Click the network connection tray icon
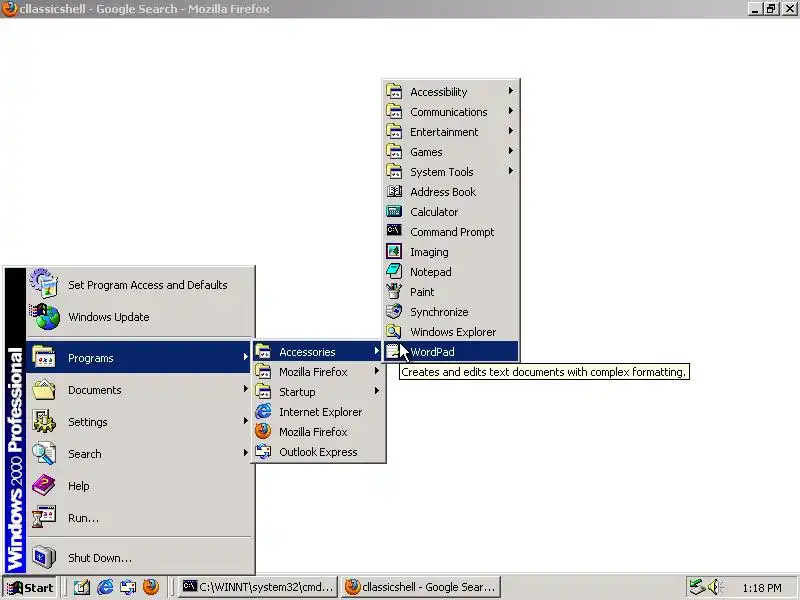This screenshot has width=800, height=600. click(696, 587)
